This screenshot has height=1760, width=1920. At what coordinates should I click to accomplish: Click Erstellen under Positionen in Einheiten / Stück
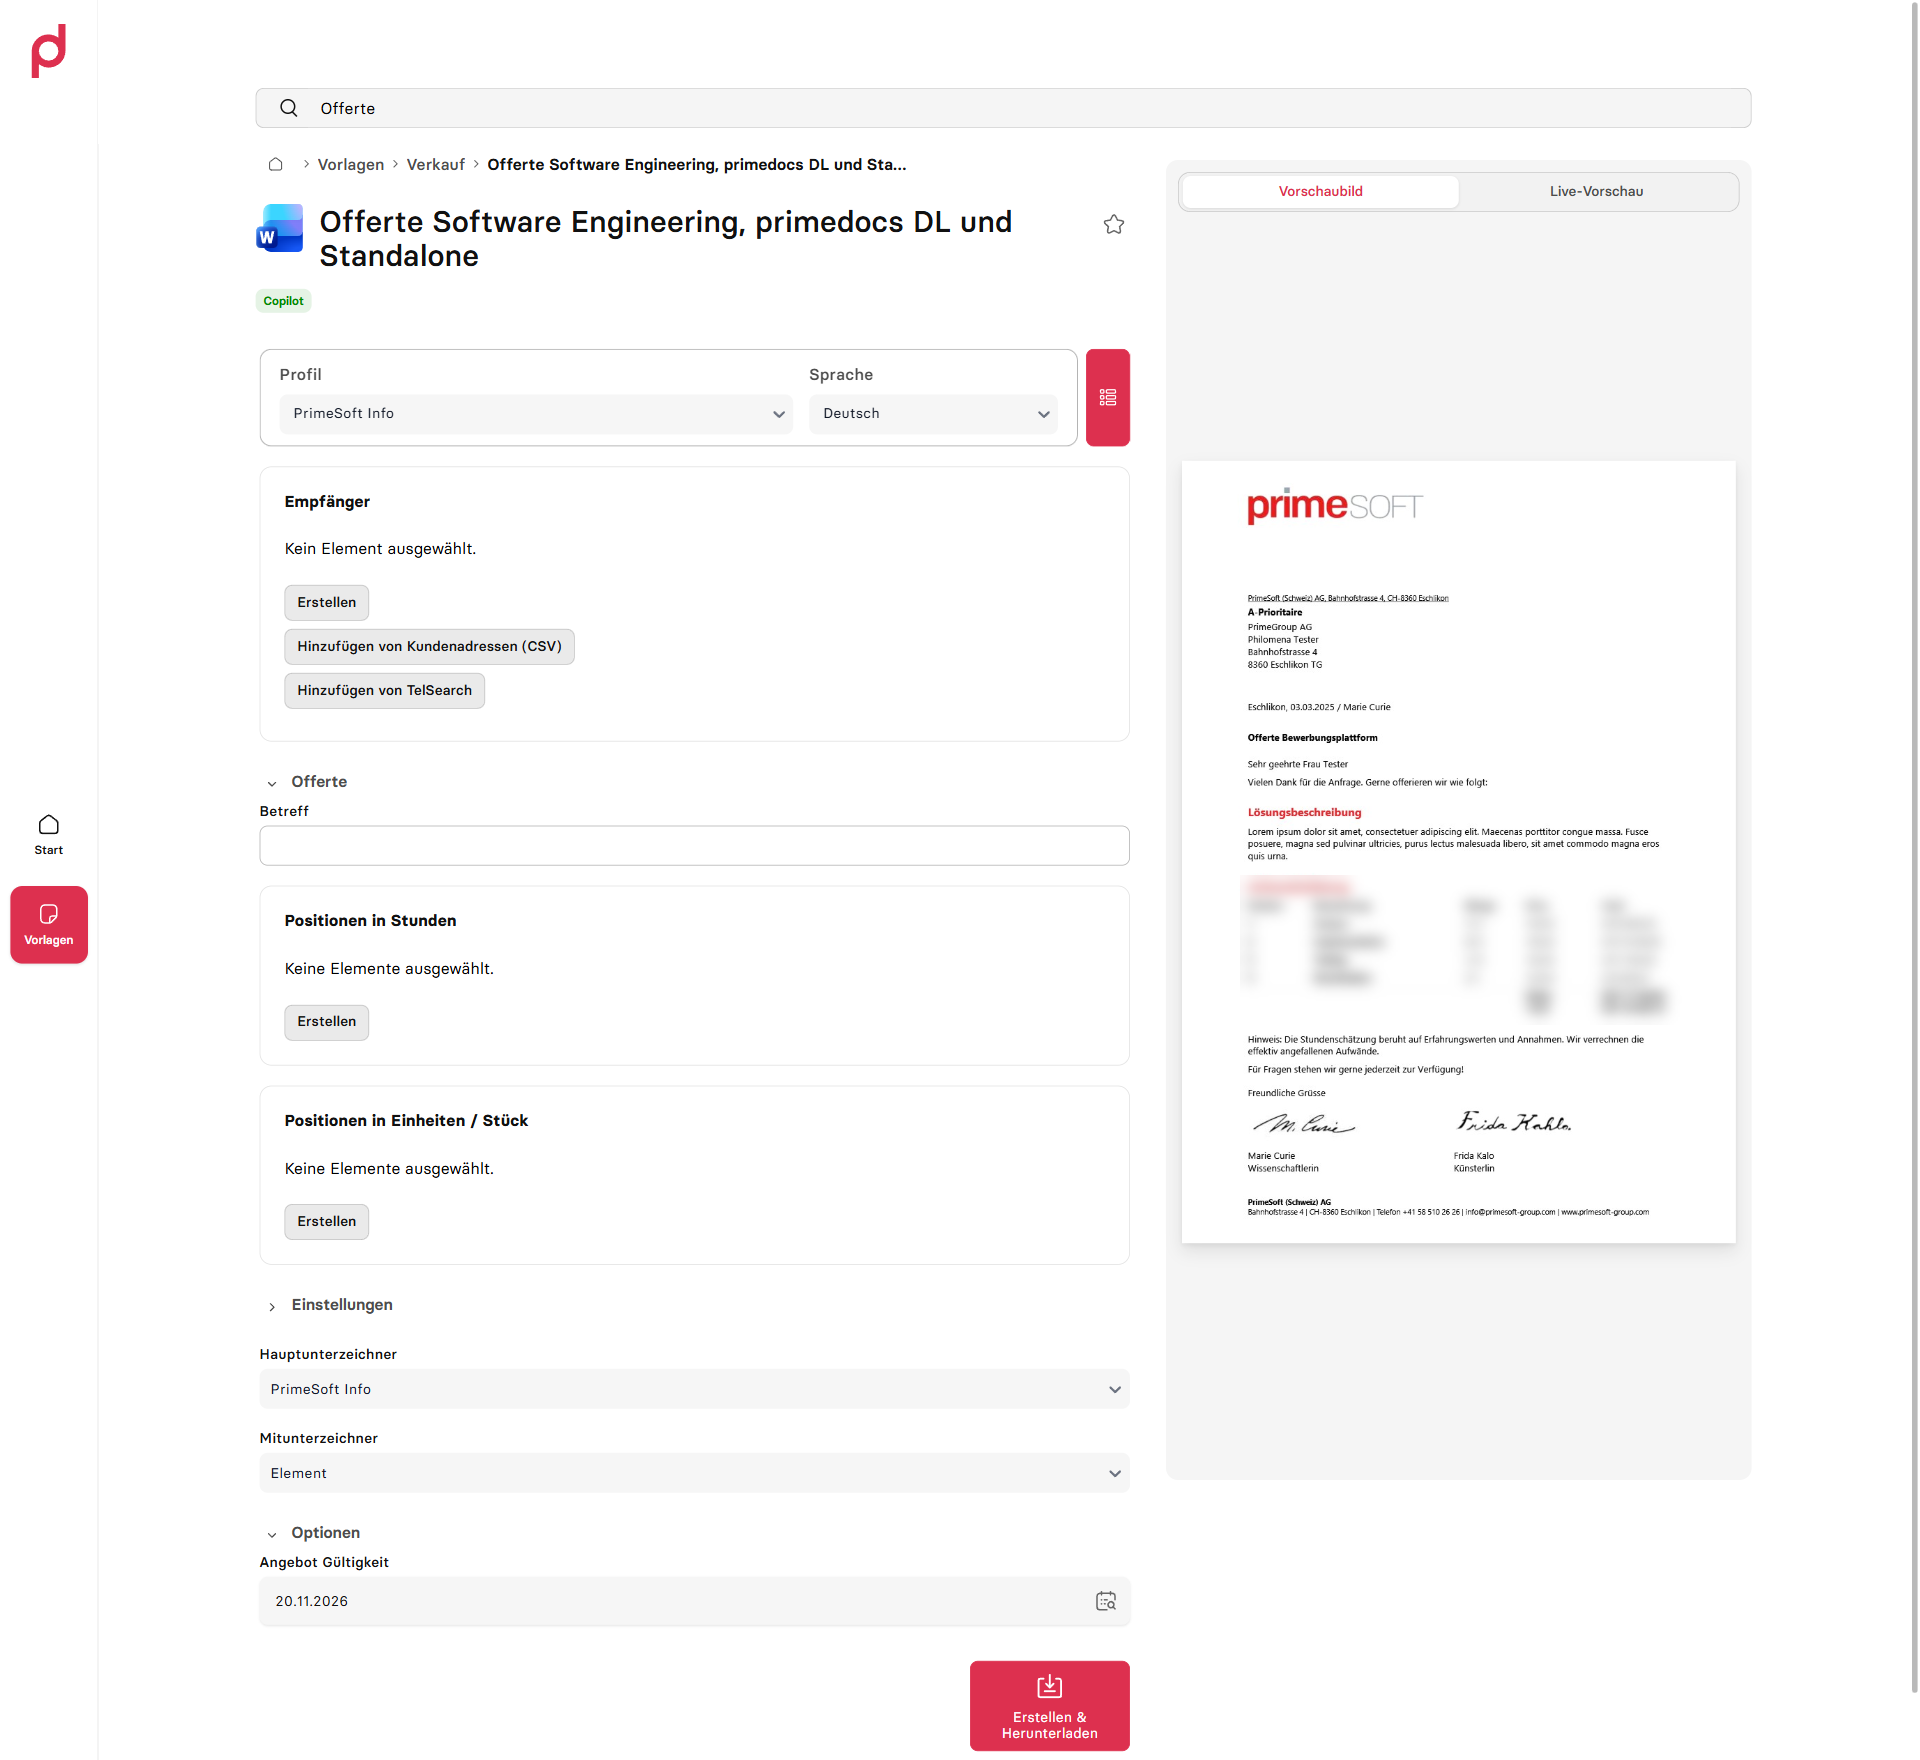tap(327, 1222)
